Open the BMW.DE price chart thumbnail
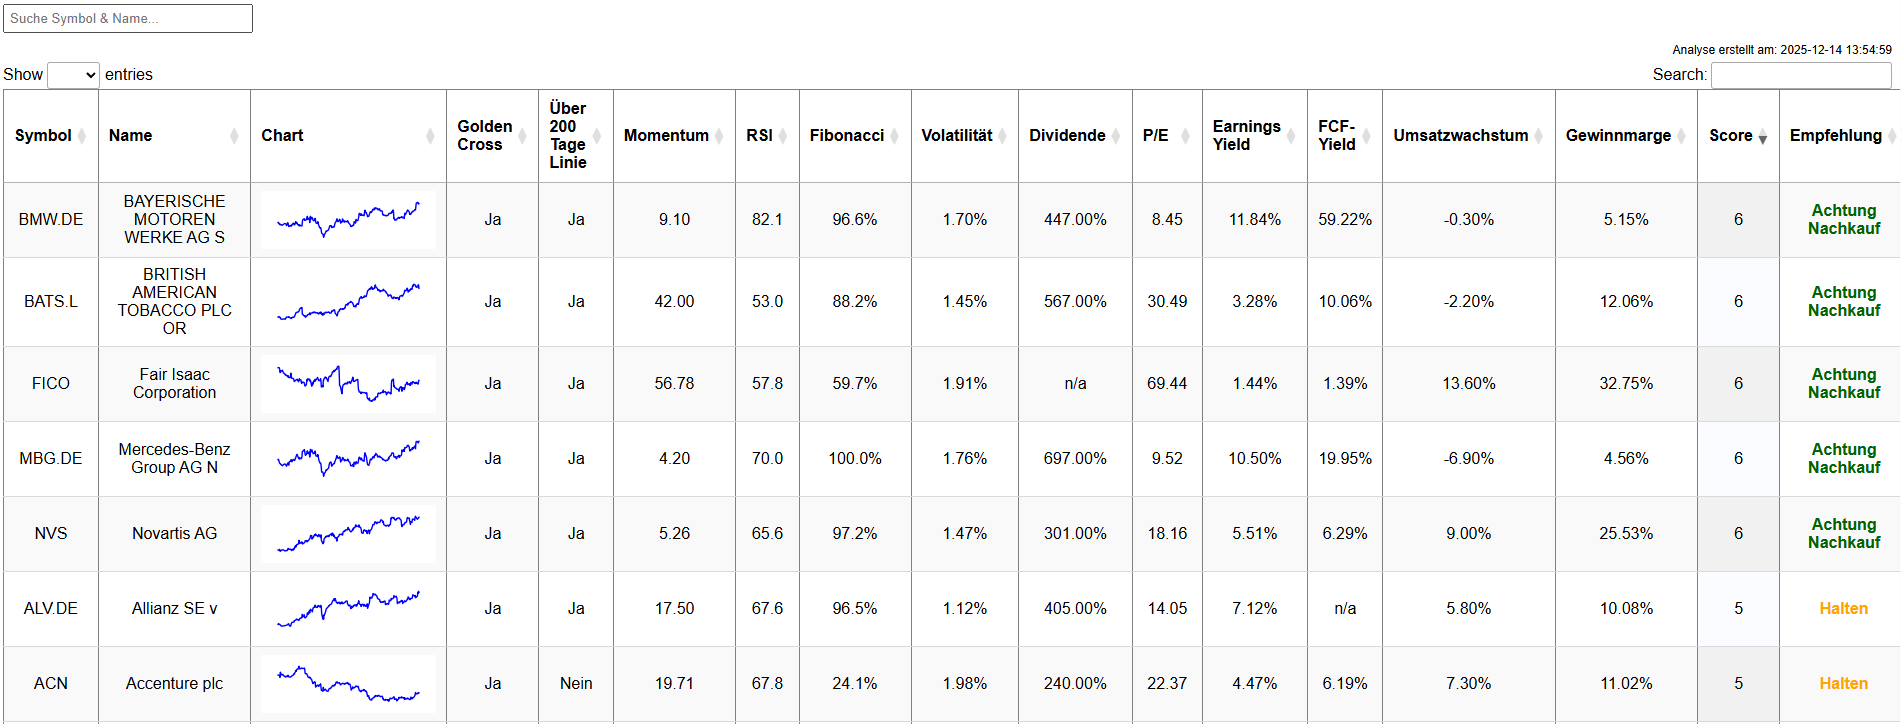Image resolution: width=1901 pixels, height=724 pixels. pos(348,219)
